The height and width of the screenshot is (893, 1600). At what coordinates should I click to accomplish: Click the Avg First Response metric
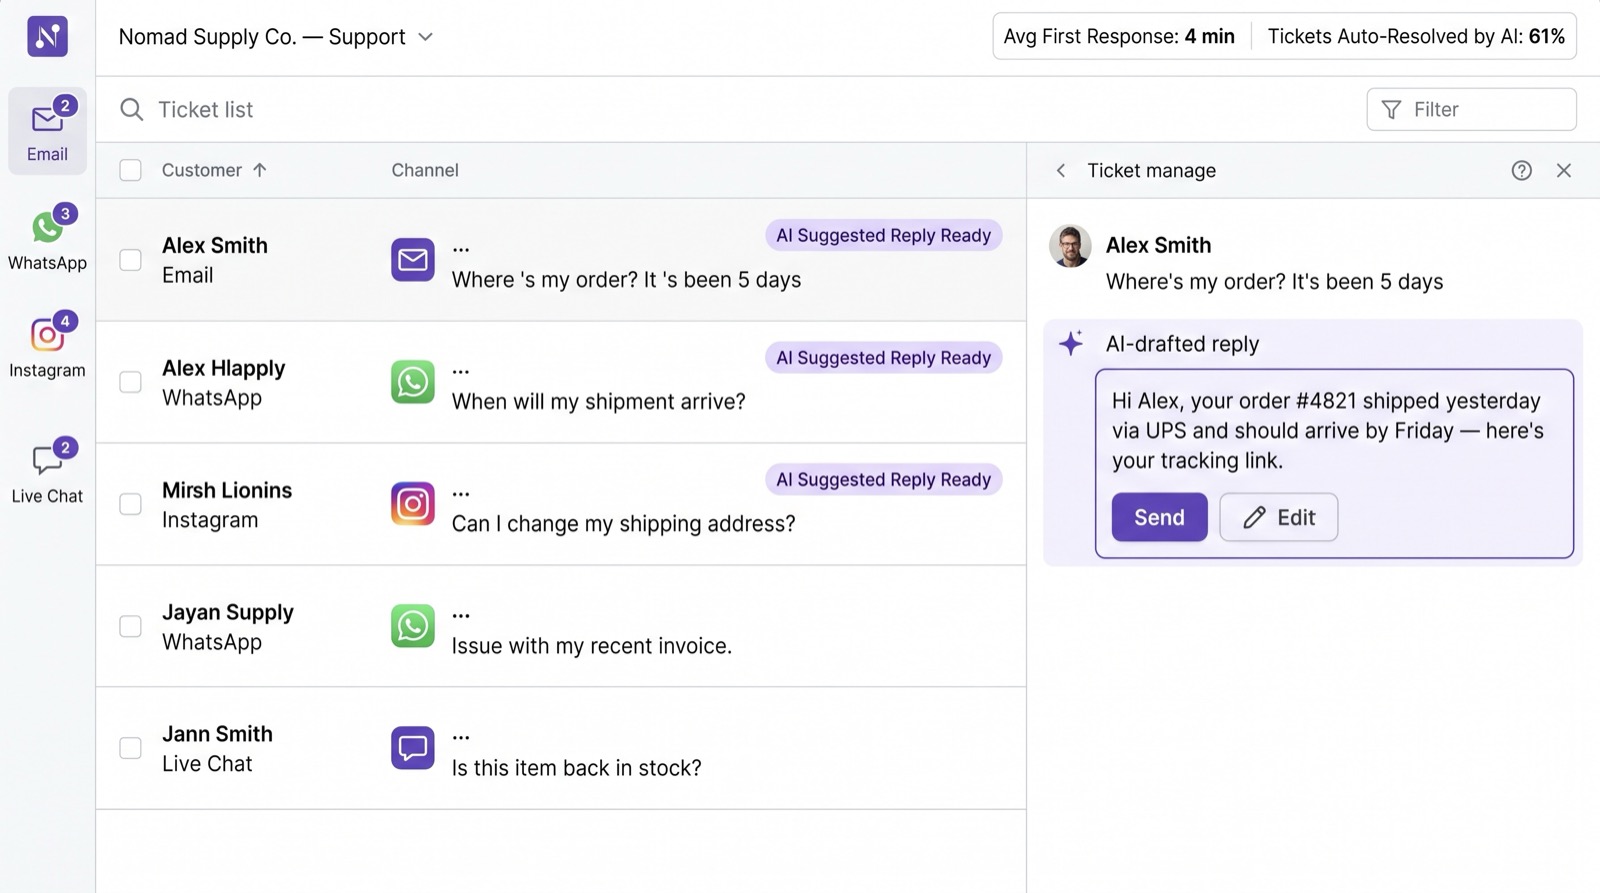pyautogui.click(x=1119, y=37)
